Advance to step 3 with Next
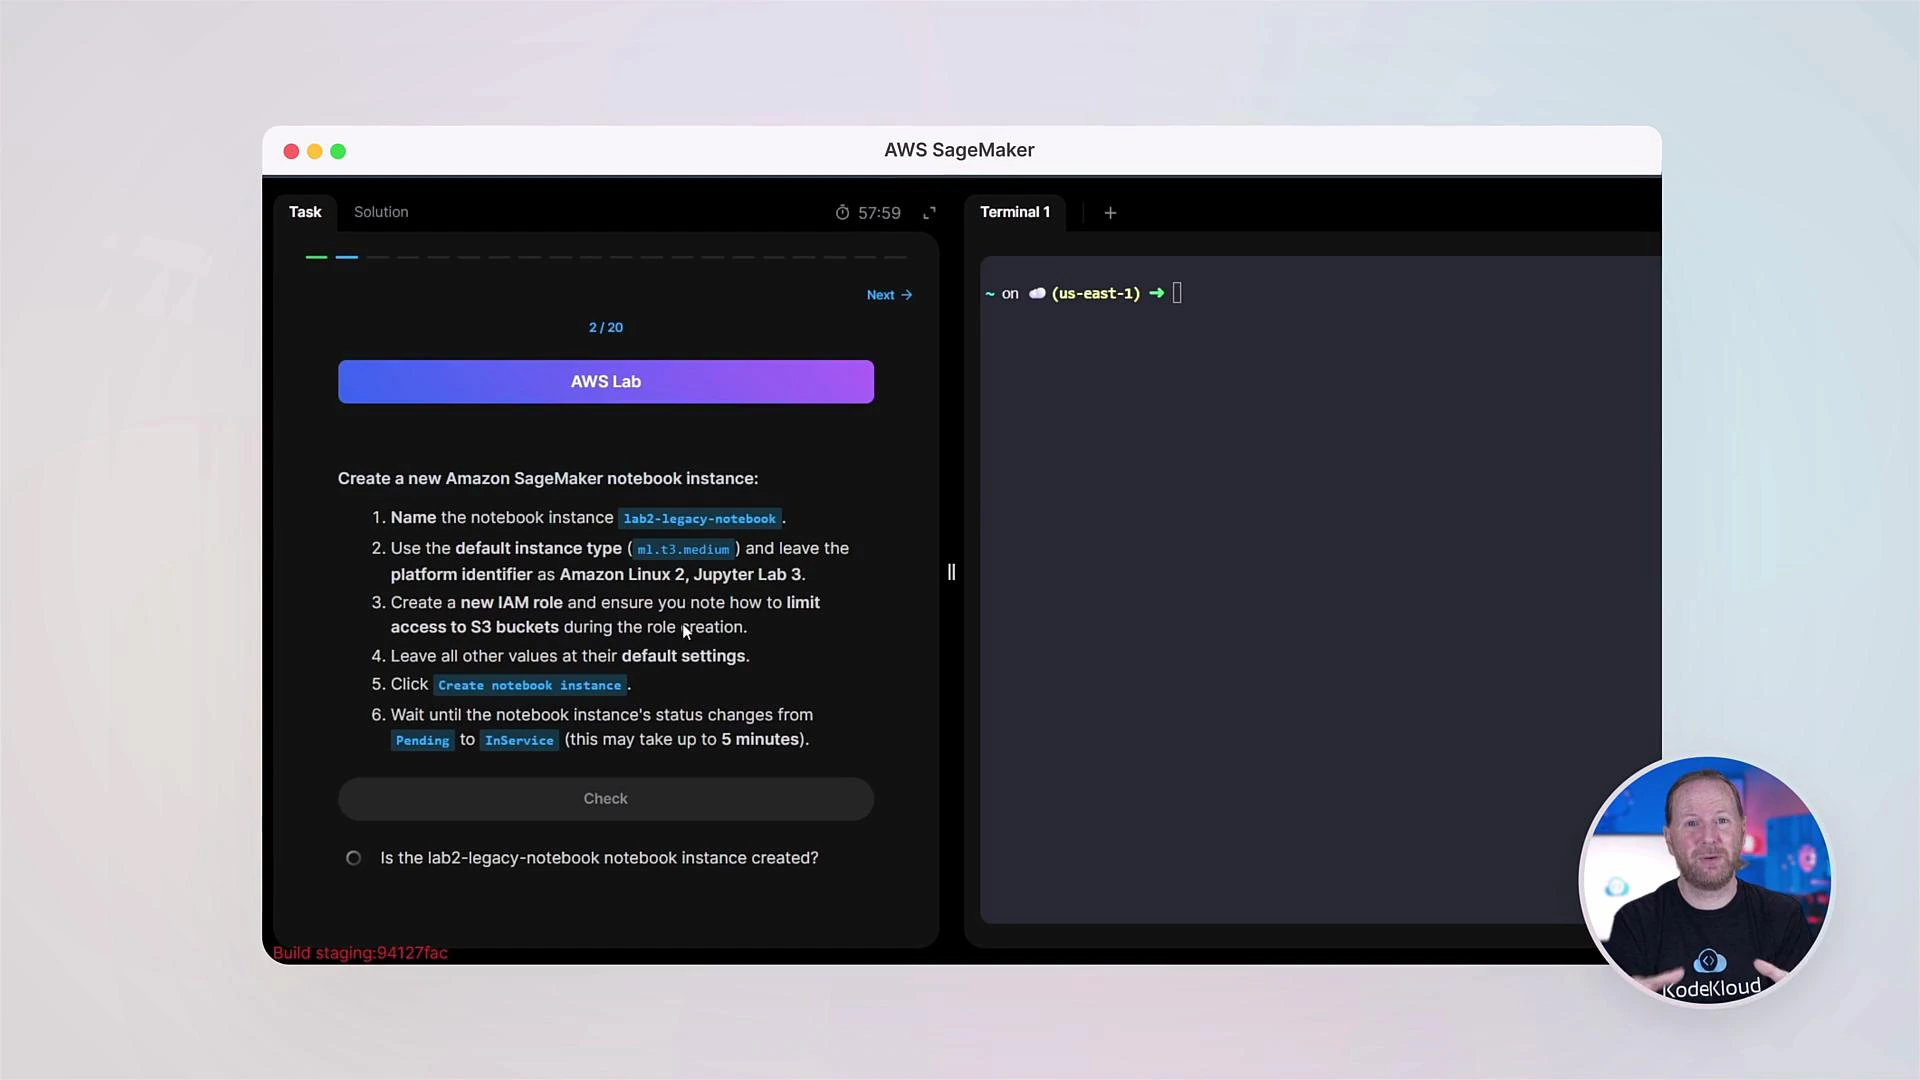This screenshot has width=1920, height=1080. (x=879, y=294)
